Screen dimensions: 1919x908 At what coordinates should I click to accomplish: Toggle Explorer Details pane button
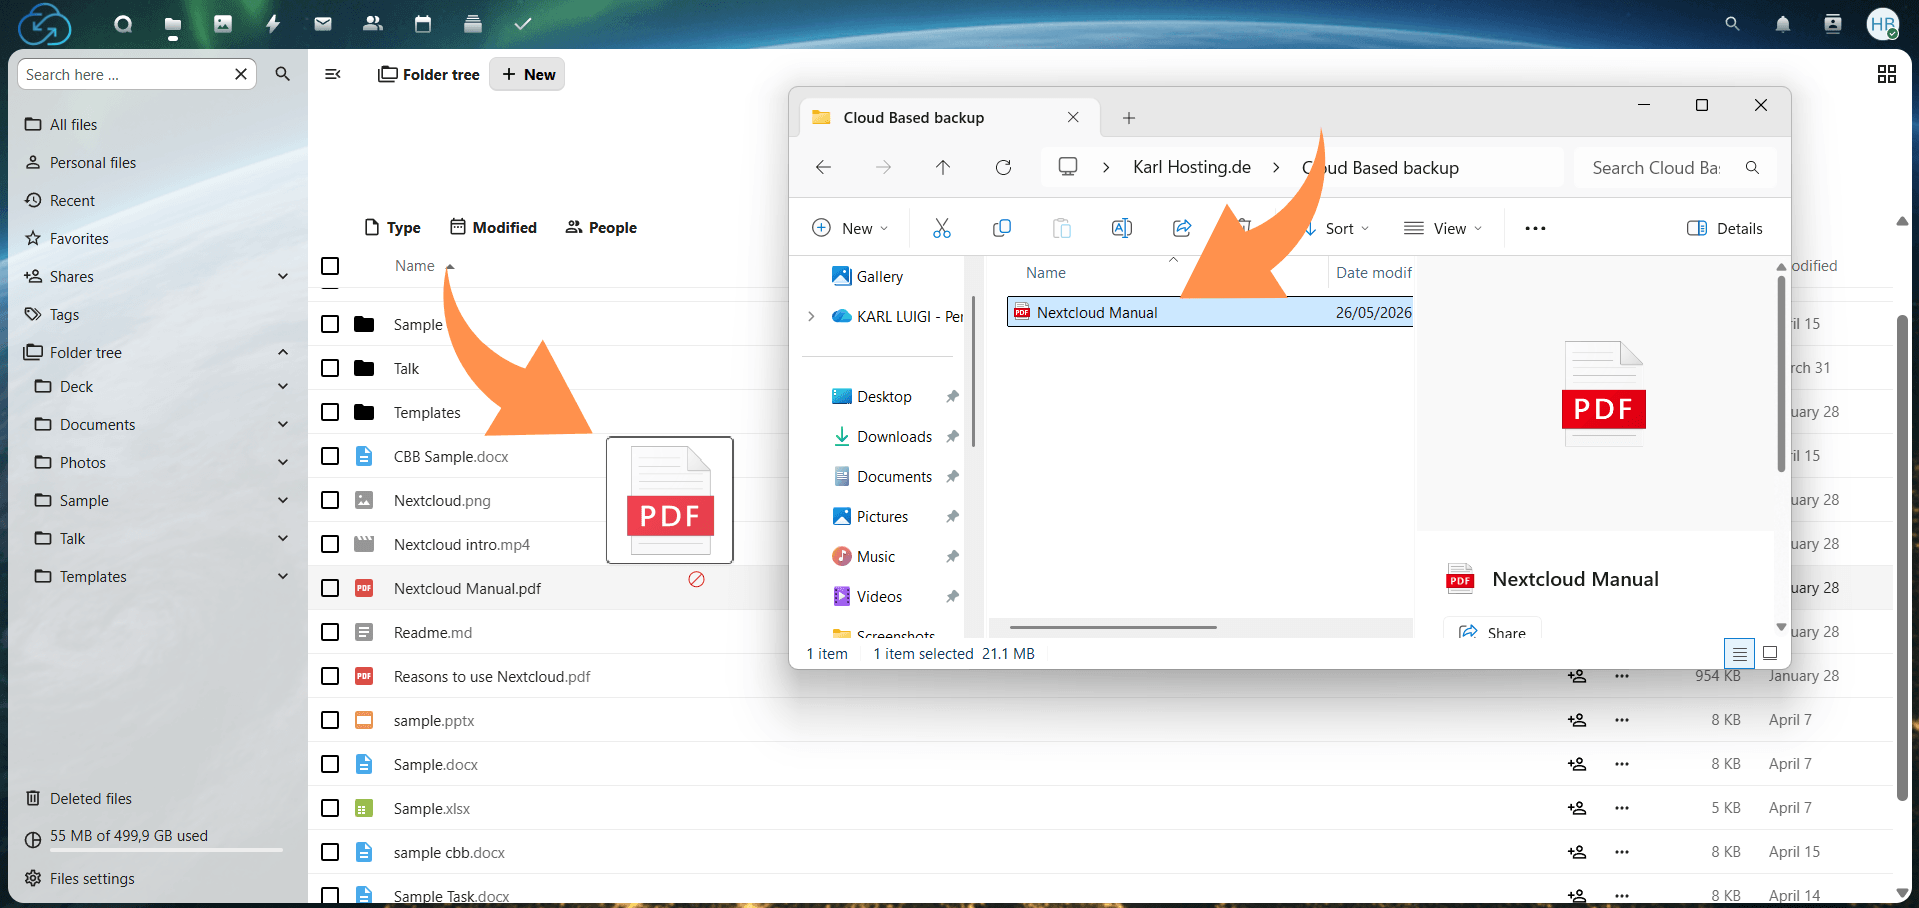(x=1725, y=228)
